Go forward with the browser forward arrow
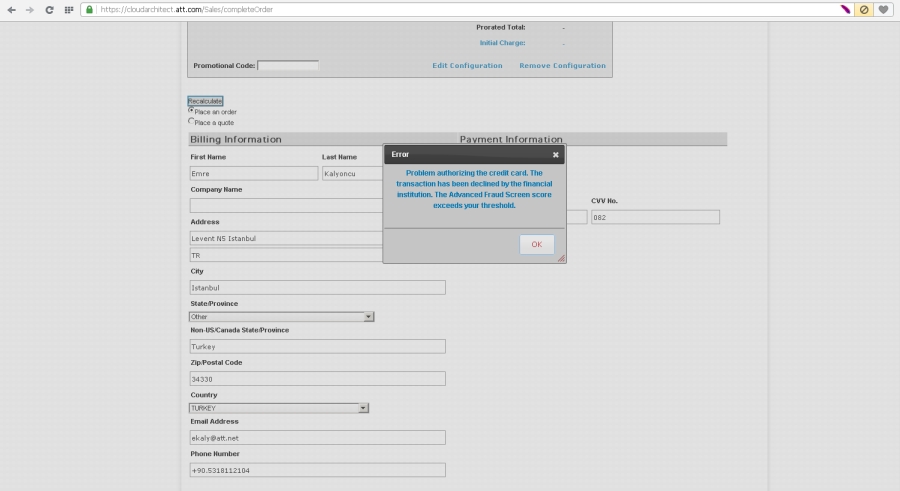900x491 pixels. [30, 10]
